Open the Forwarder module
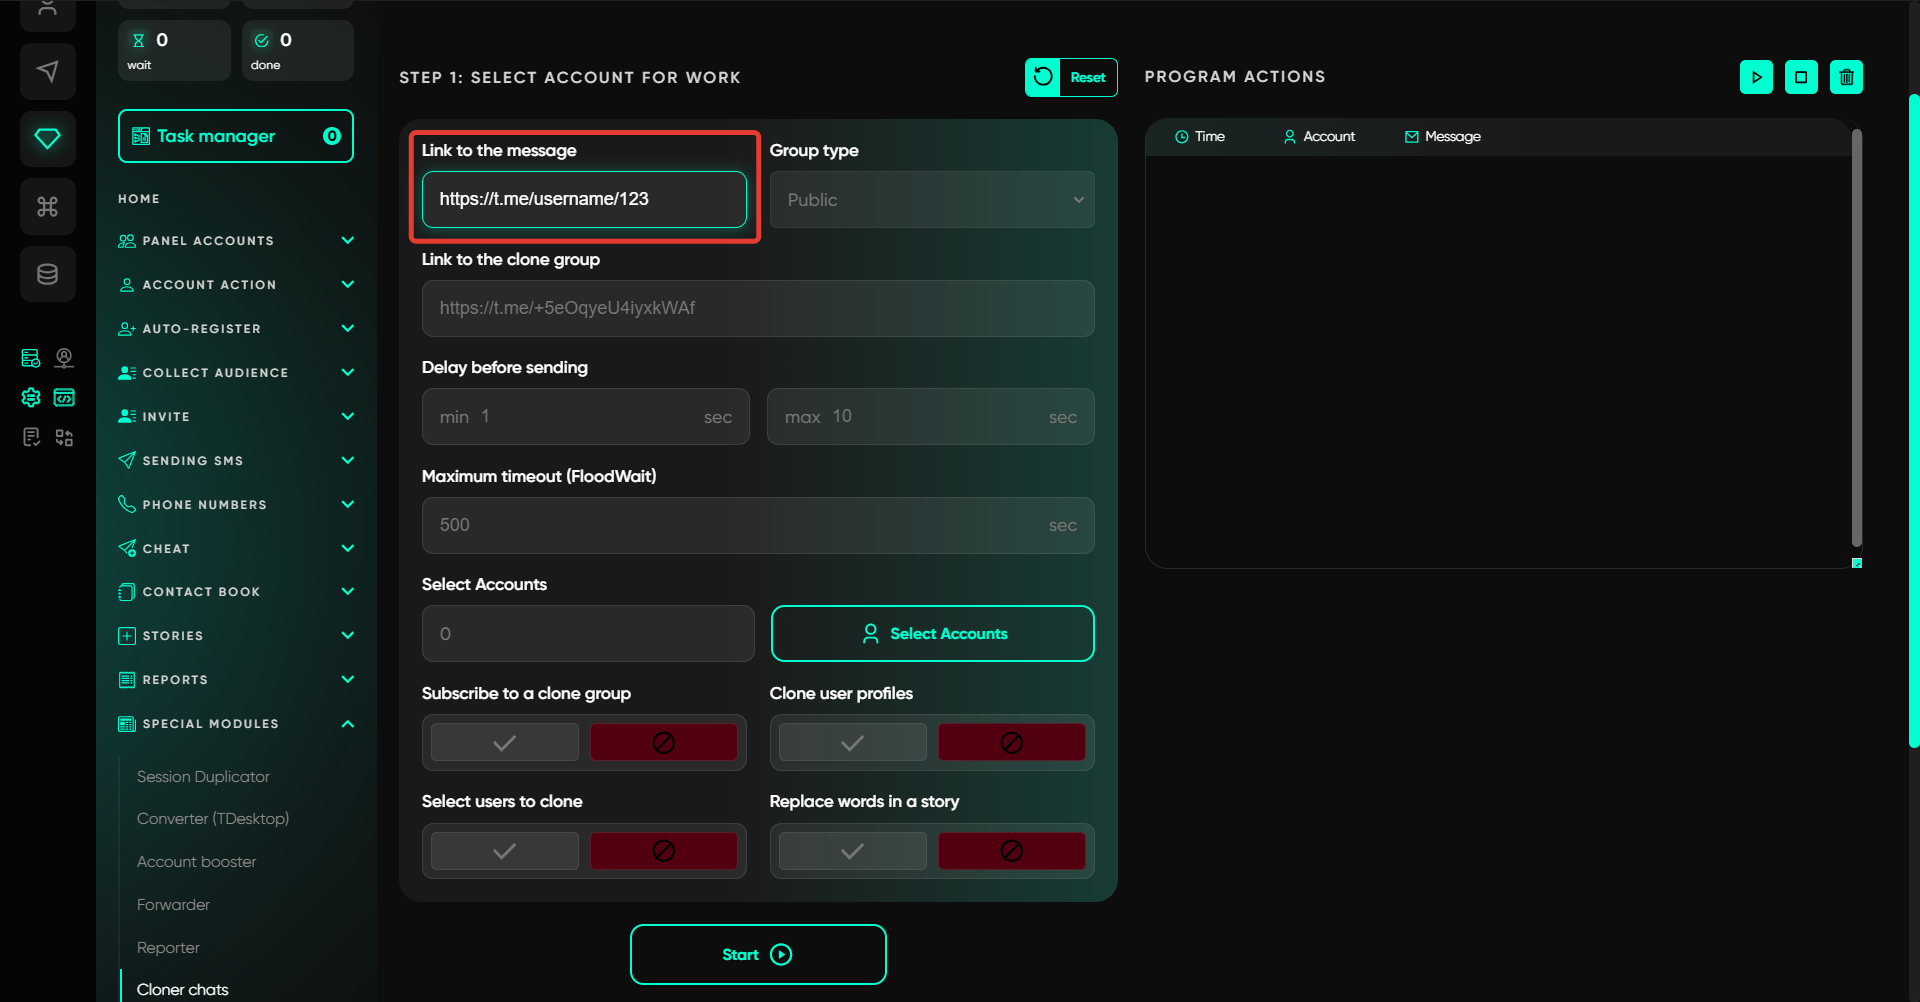1920x1002 pixels. (173, 905)
